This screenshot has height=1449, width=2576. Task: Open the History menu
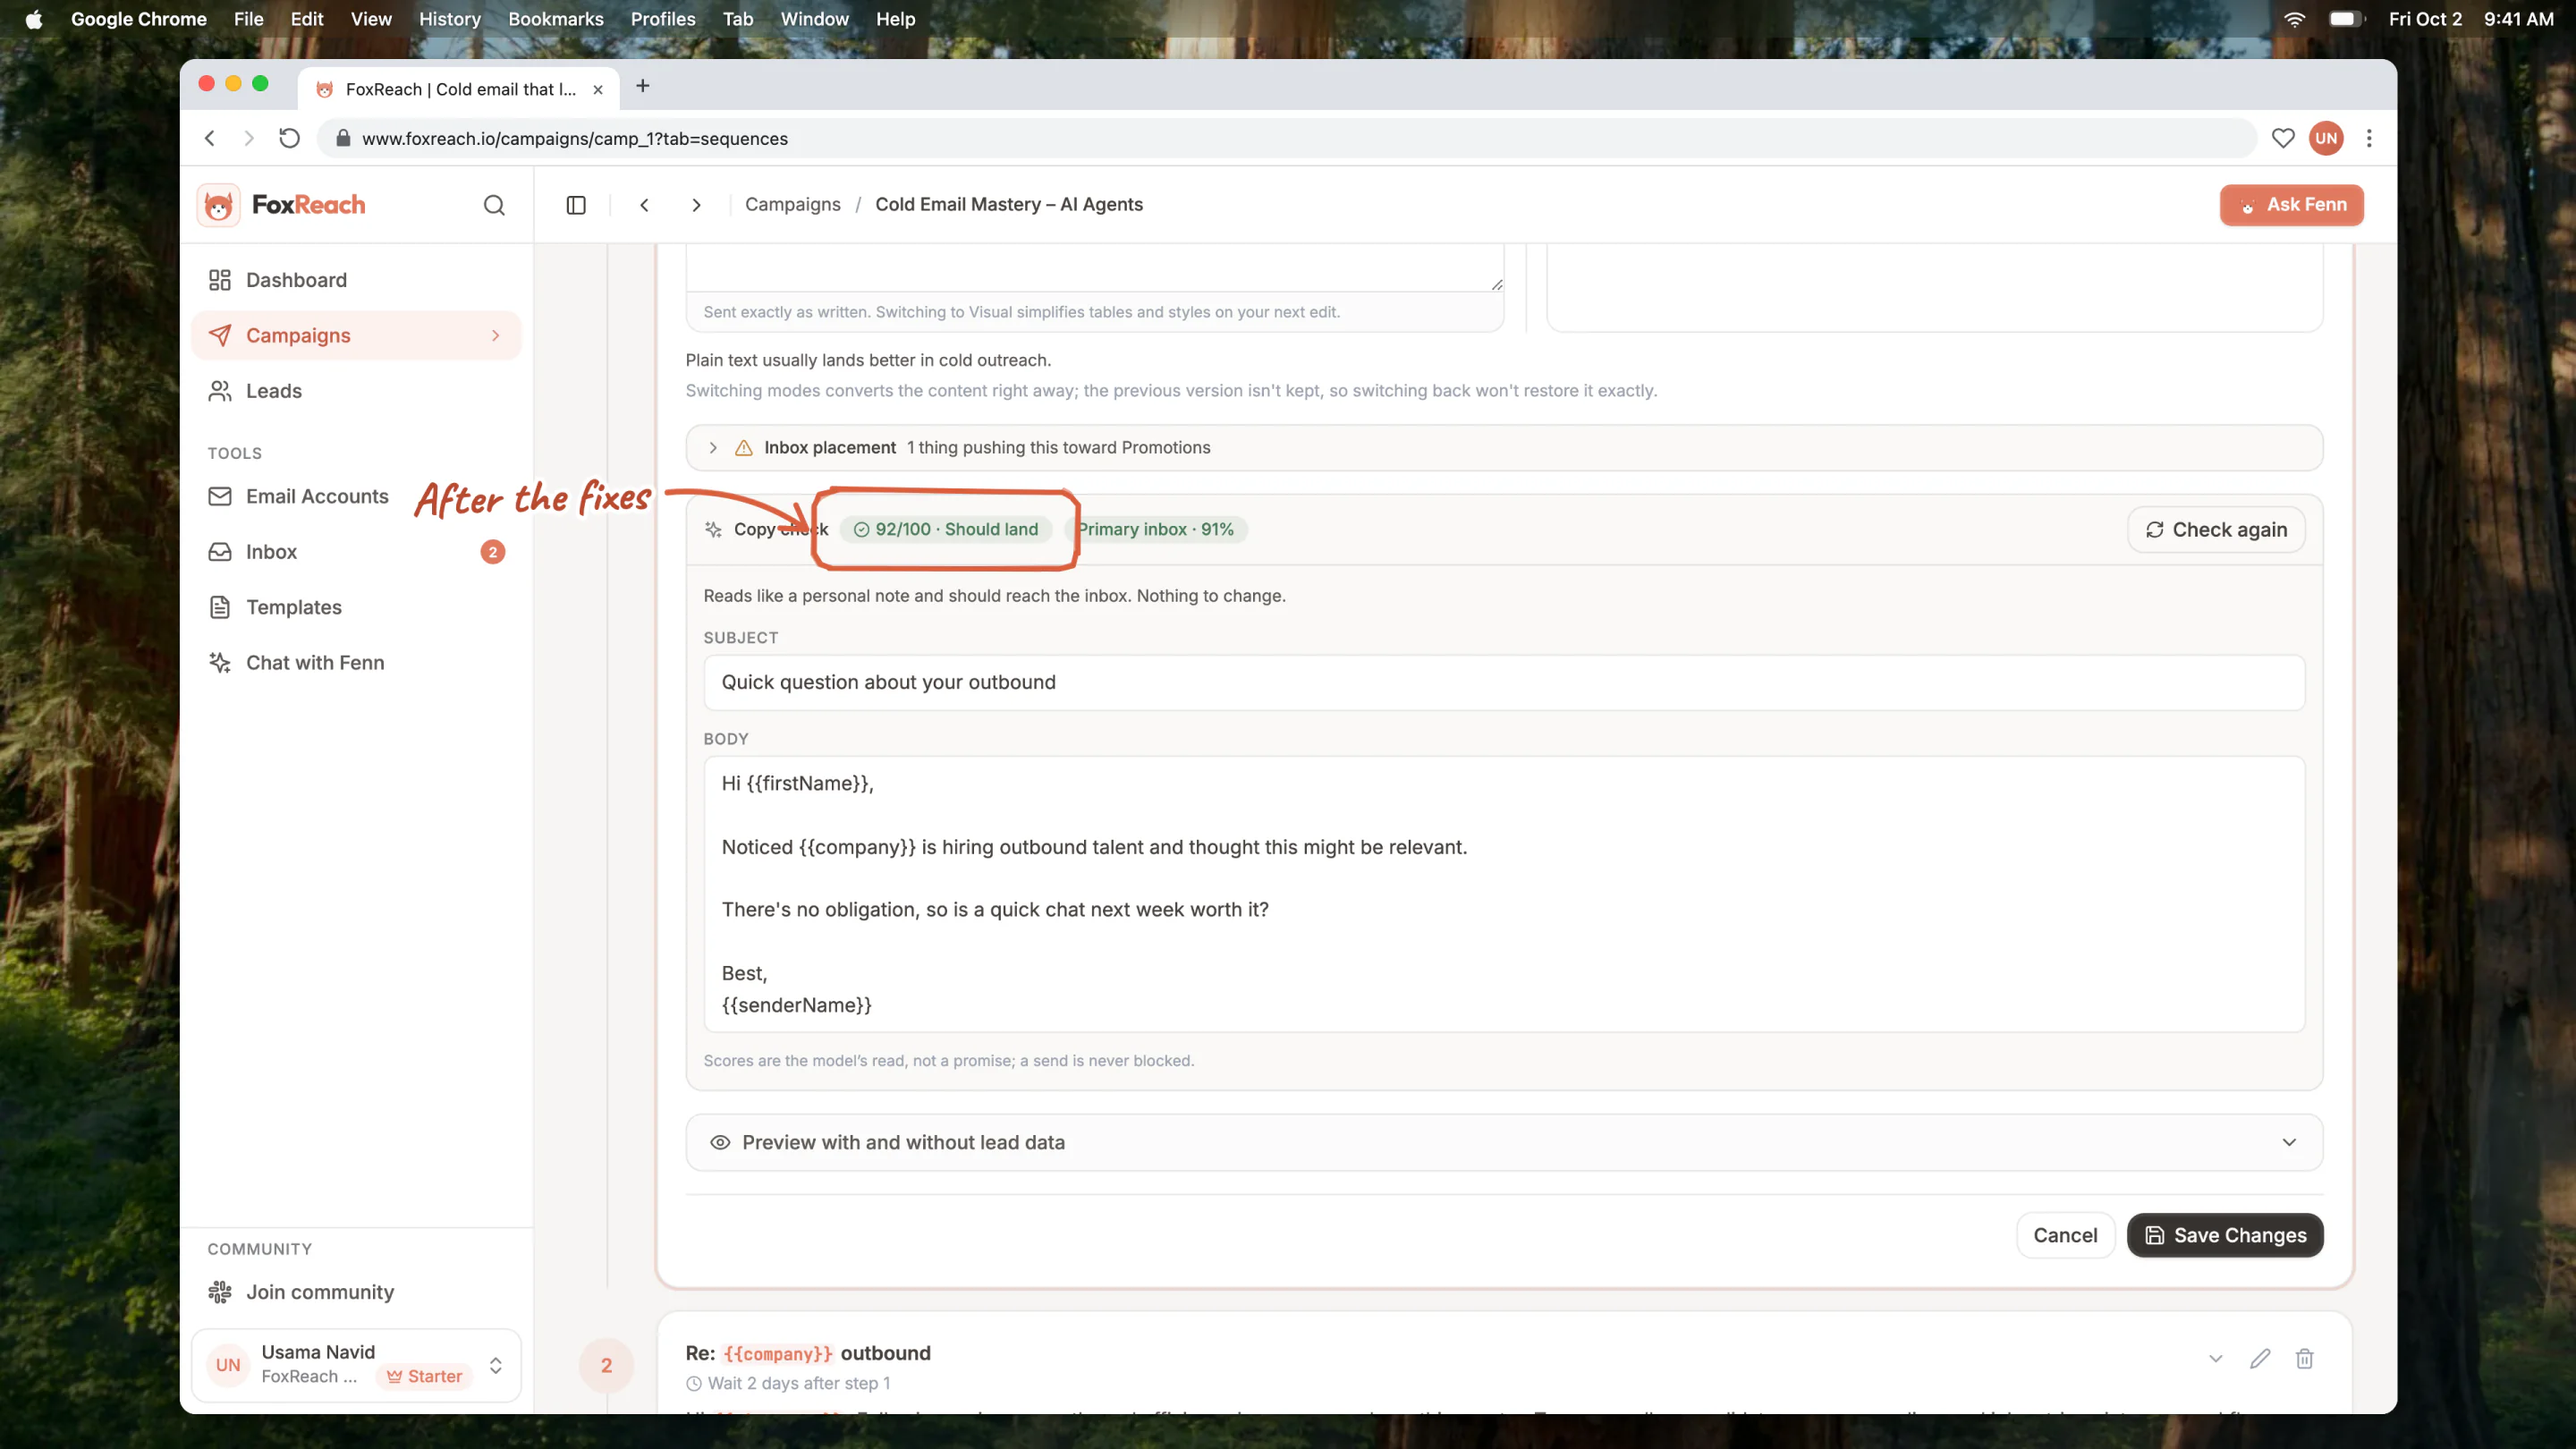tap(450, 19)
